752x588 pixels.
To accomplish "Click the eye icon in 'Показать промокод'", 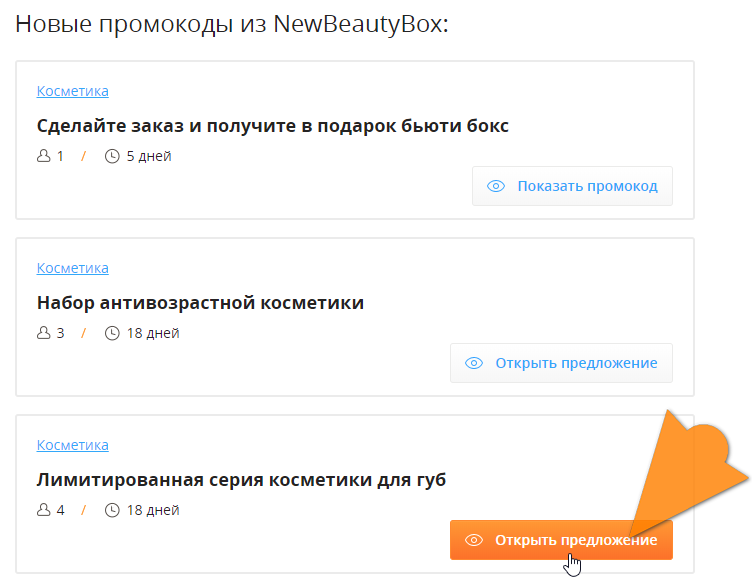I will click(x=496, y=186).
